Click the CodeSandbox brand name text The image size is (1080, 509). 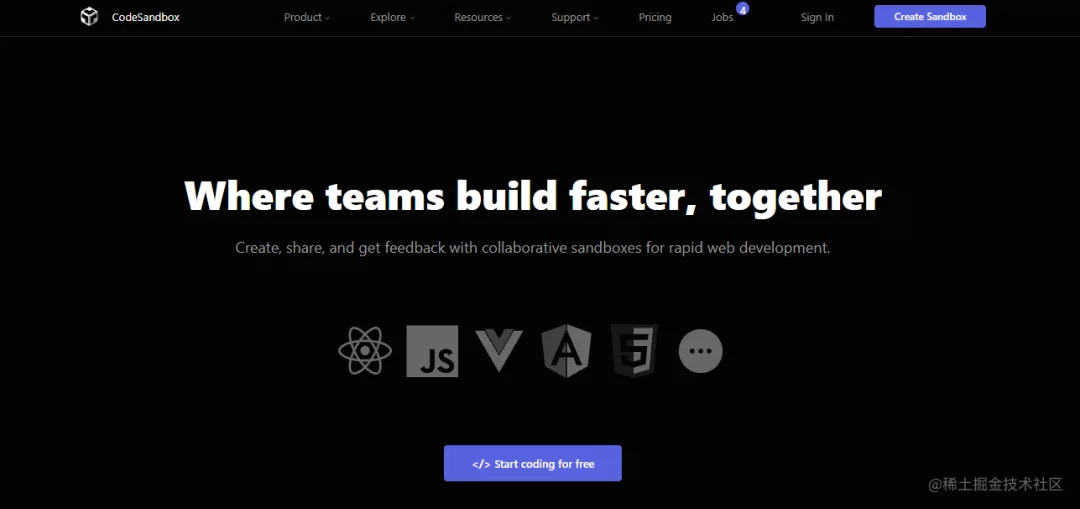point(145,17)
